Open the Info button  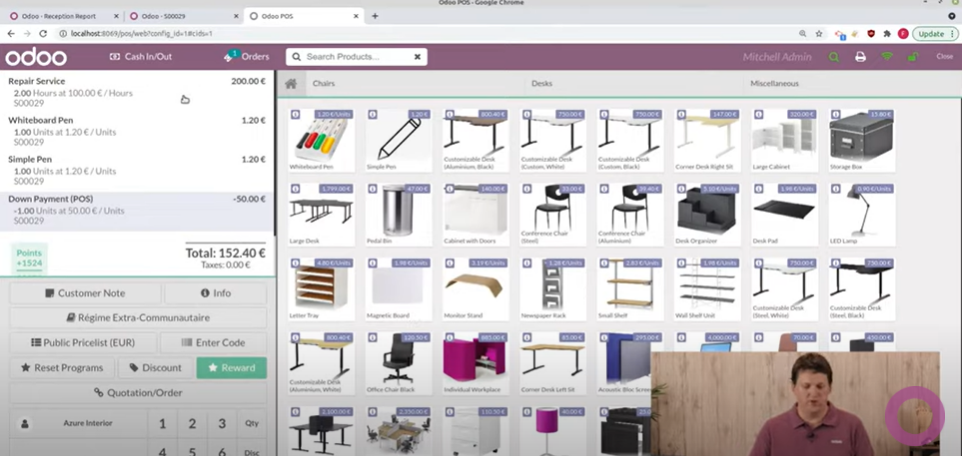point(215,293)
